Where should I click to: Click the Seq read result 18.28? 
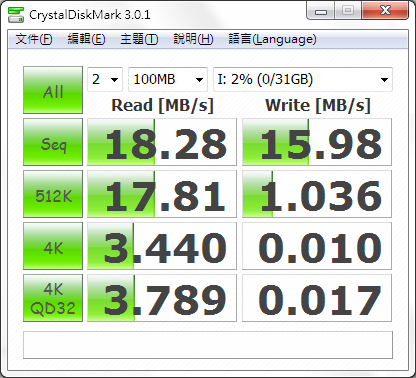coord(162,142)
